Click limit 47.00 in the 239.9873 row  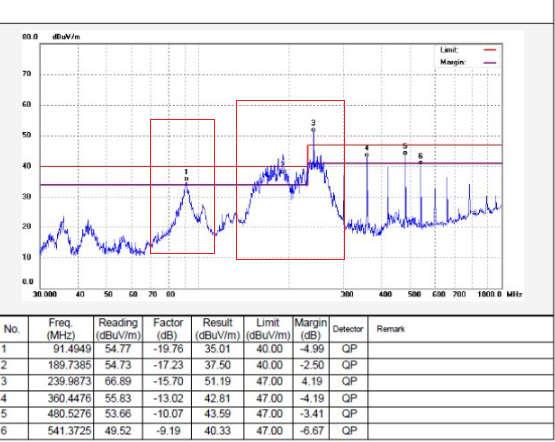269,381
